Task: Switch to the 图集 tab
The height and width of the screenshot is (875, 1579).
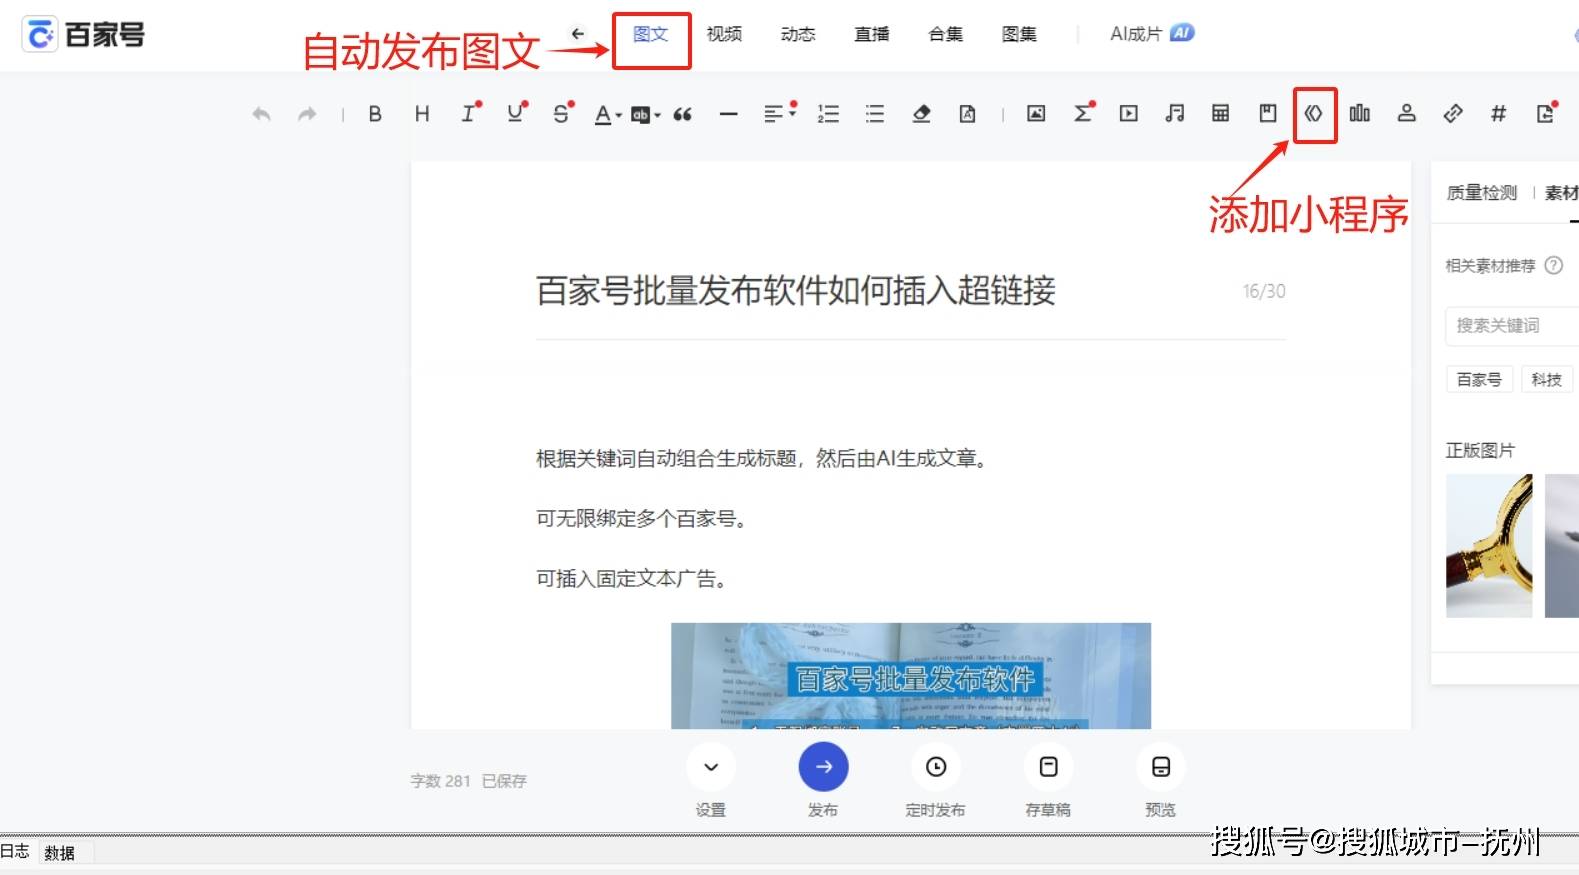Action: click(1019, 34)
